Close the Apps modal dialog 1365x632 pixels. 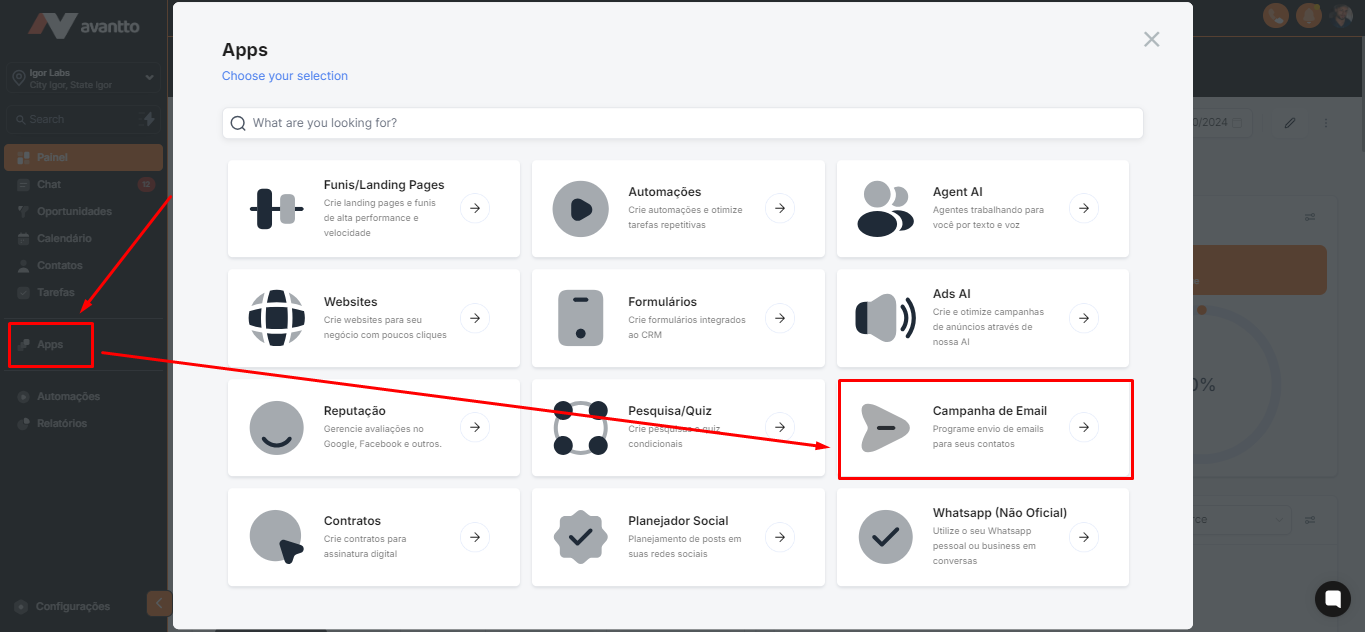click(1151, 40)
